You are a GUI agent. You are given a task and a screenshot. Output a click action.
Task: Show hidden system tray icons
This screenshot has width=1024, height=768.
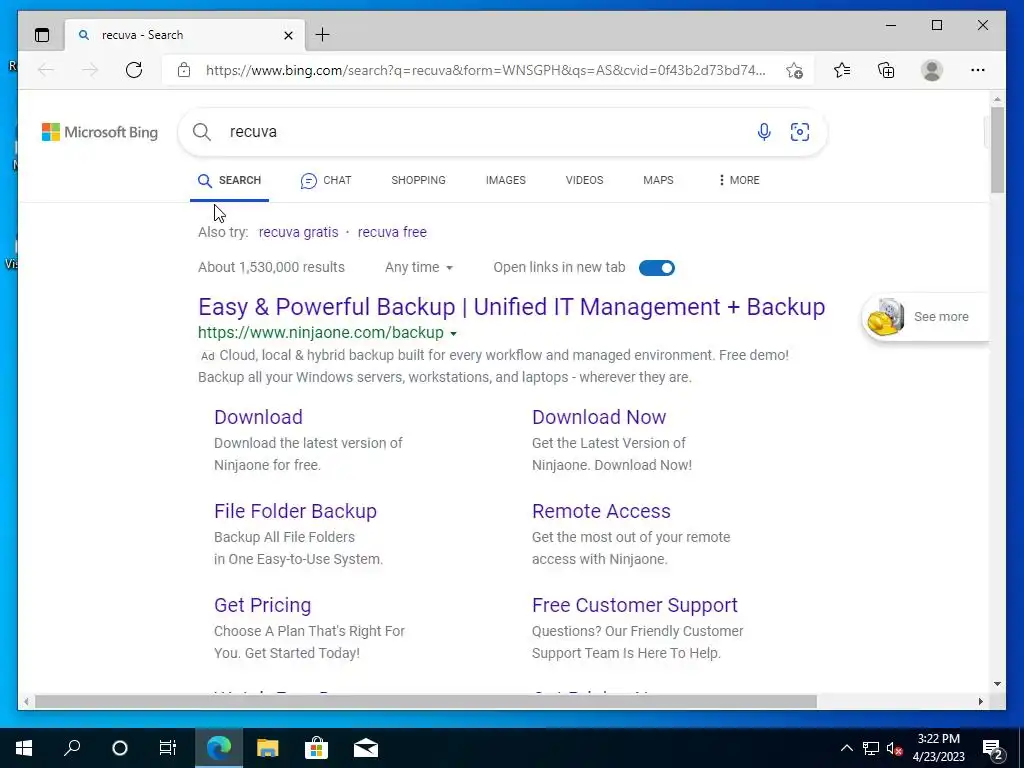pos(846,748)
